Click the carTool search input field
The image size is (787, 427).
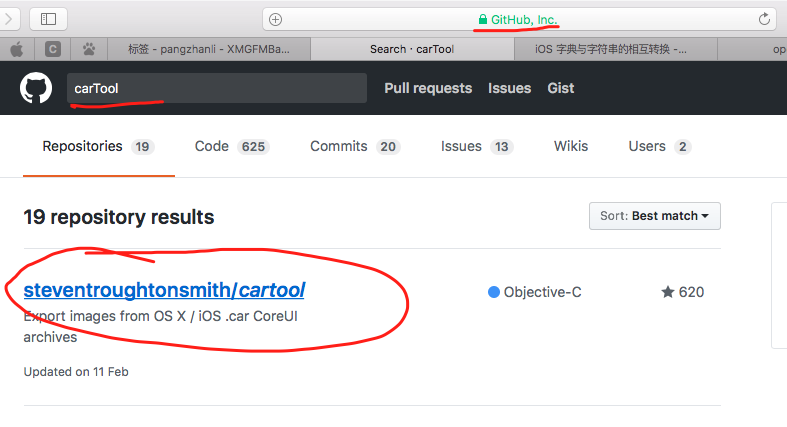coord(217,88)
